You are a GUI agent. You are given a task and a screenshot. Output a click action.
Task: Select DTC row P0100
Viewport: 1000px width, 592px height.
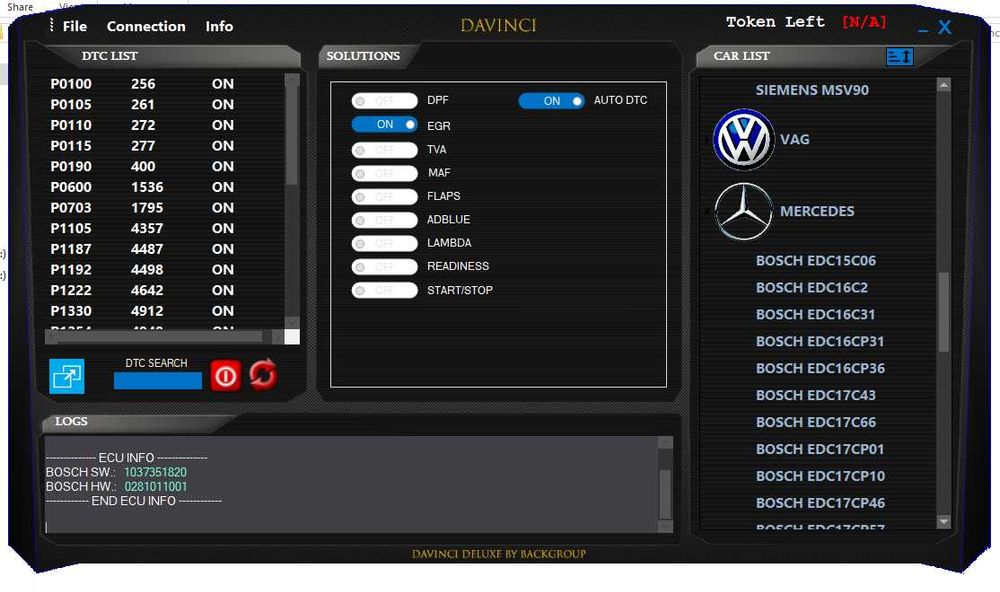(x=142, y=84)
